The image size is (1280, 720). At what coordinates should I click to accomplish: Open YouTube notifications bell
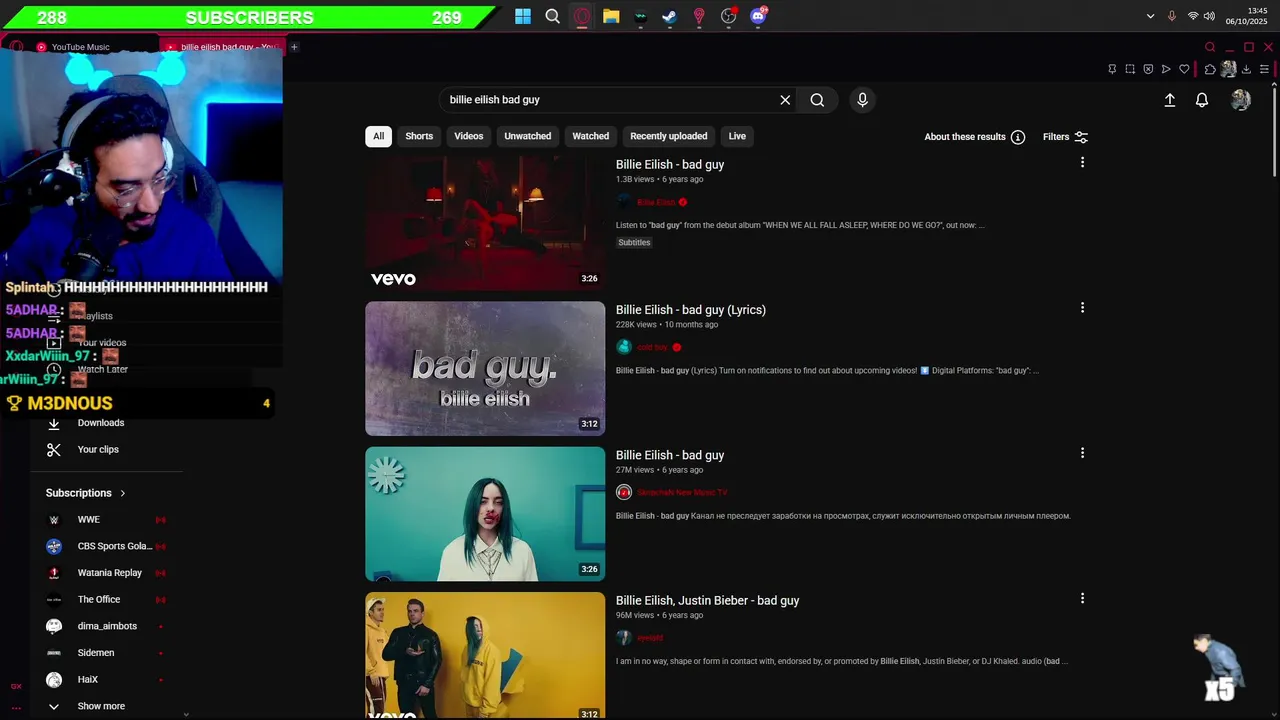pyautogui.click(x=1202, y=100)
